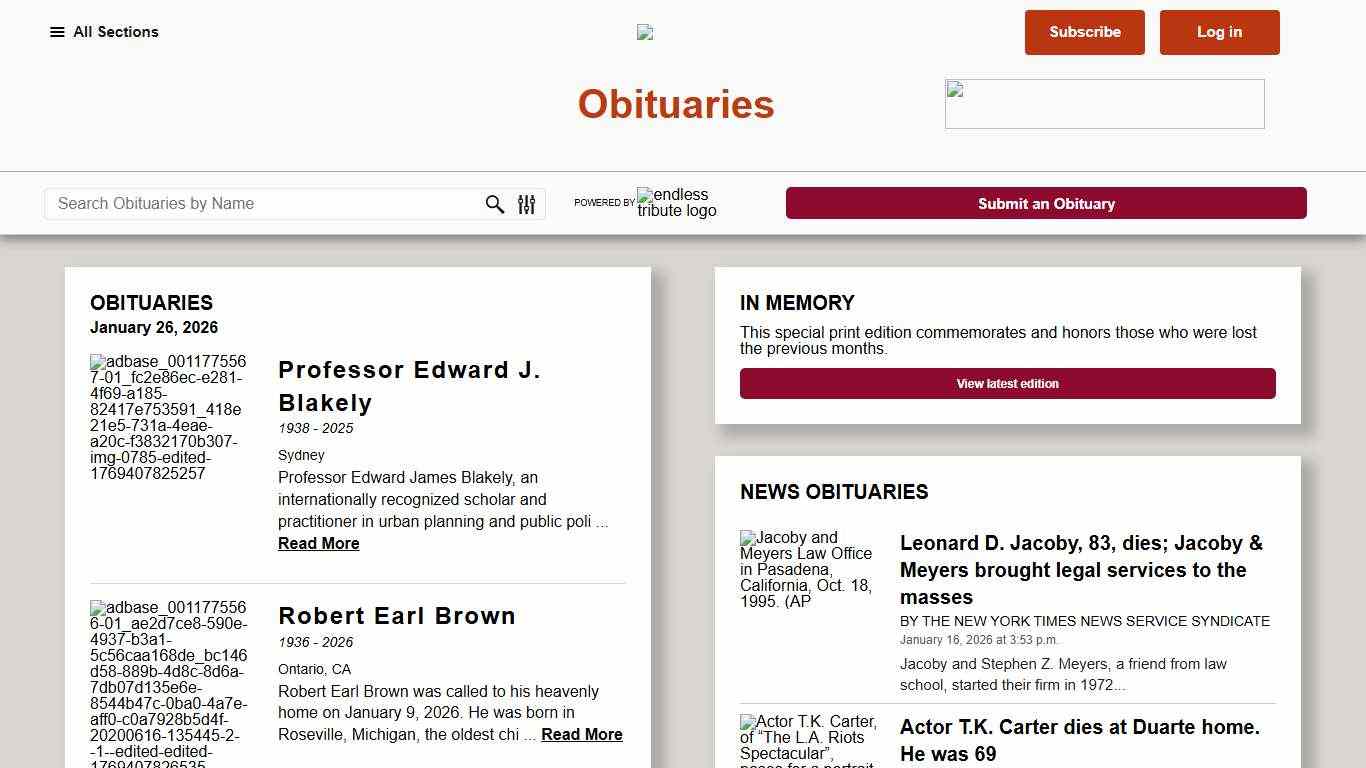The width and height of the screenshot is (1366, 768).
Task: Click the Log in button
Action: pos(1219,32)
